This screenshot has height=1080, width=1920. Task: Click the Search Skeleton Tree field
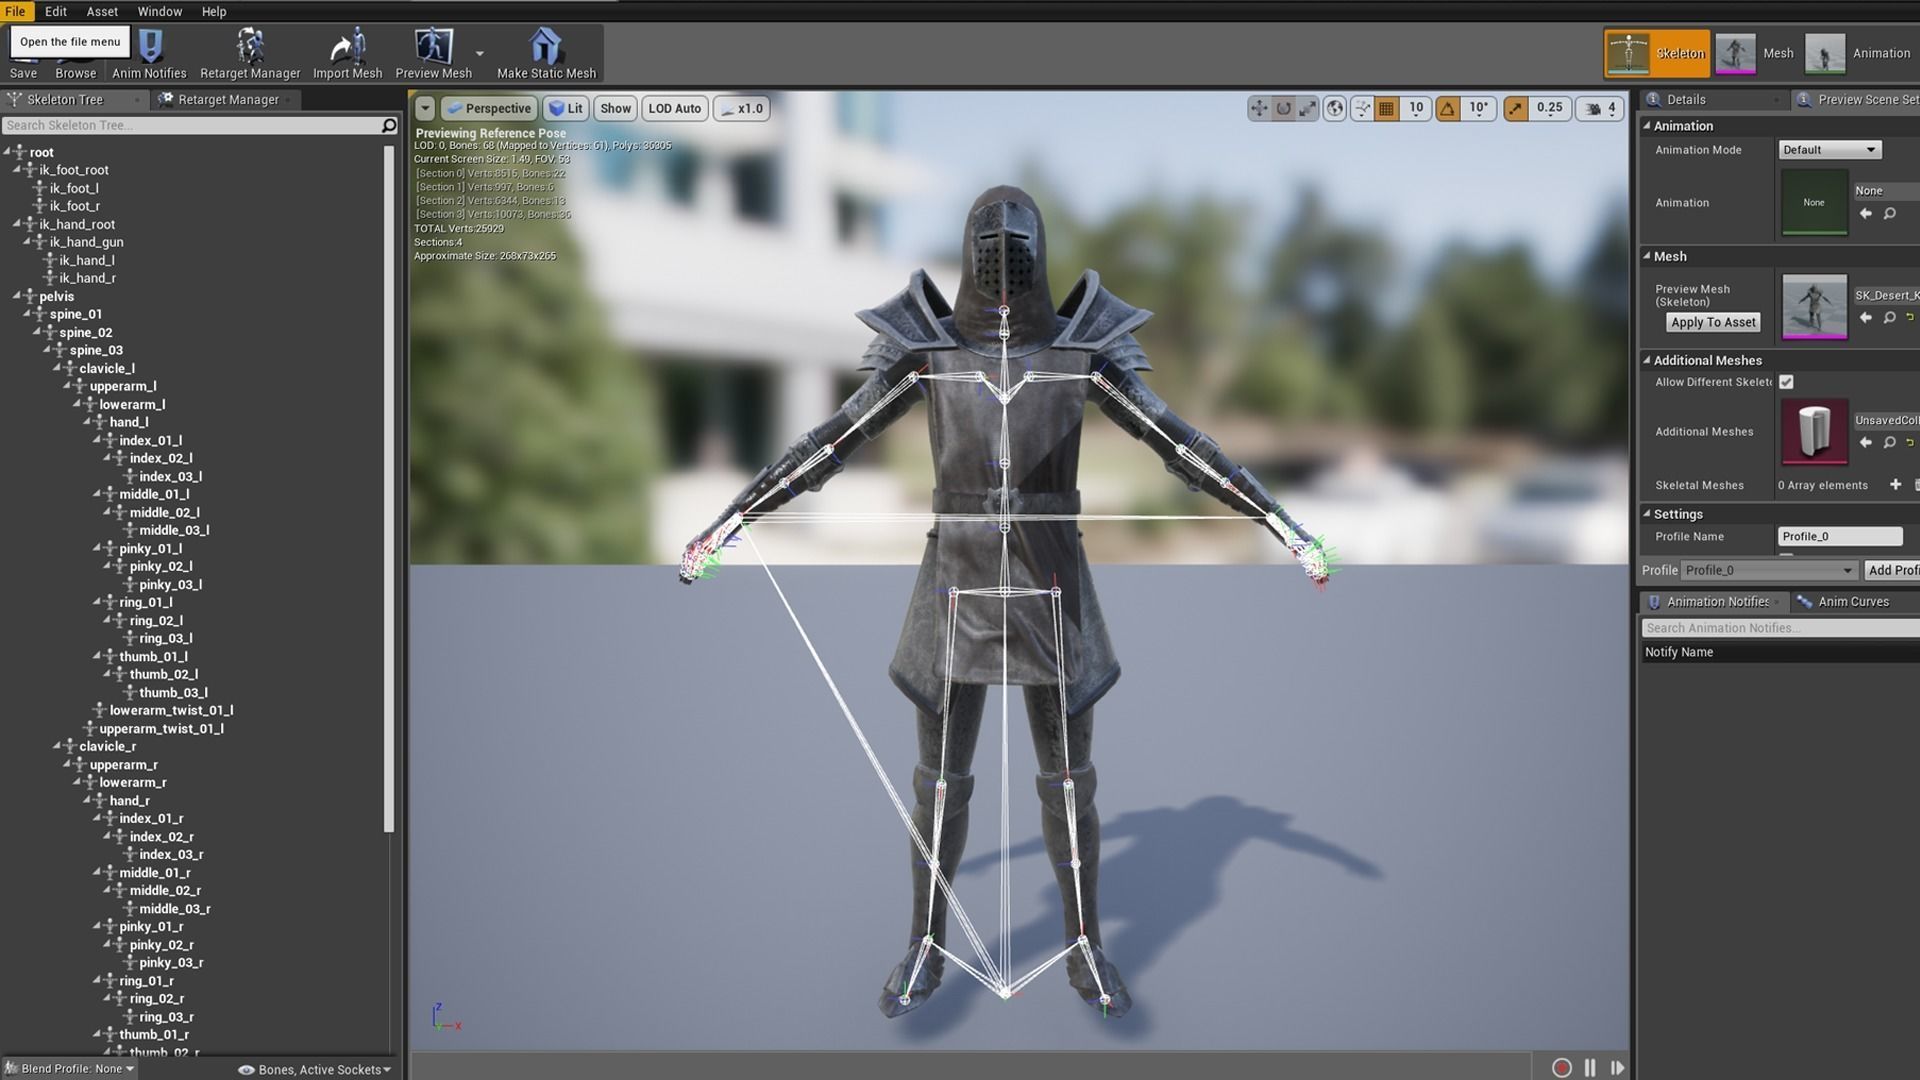click(x=190, y=125)
